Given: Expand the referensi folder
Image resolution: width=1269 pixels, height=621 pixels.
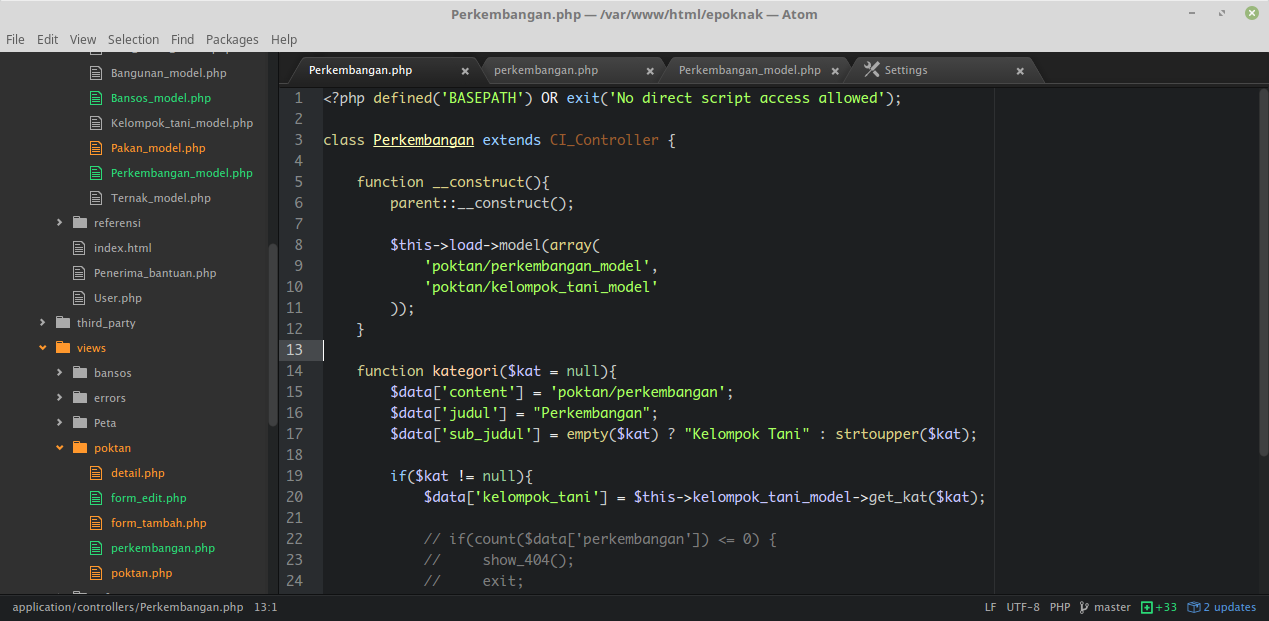Looking at the screenshot, I should tap(59, 222).
